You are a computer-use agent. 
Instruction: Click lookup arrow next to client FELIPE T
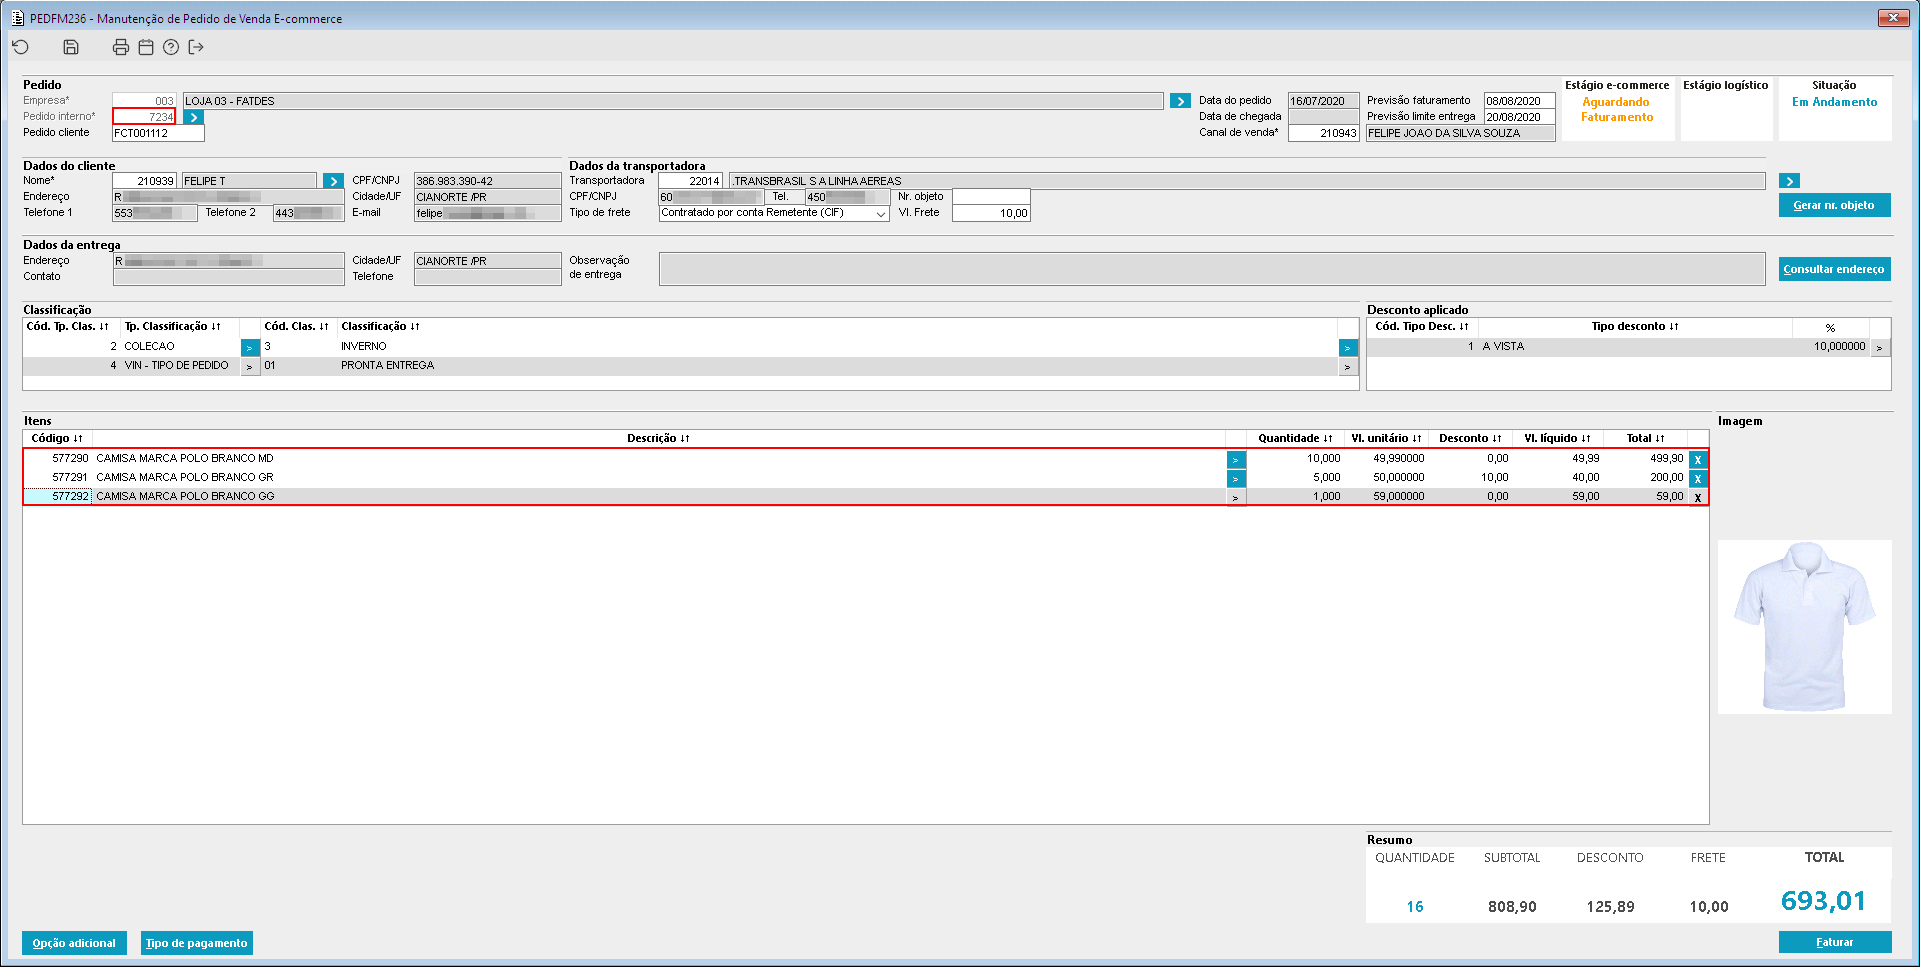[x=334, y=181]
